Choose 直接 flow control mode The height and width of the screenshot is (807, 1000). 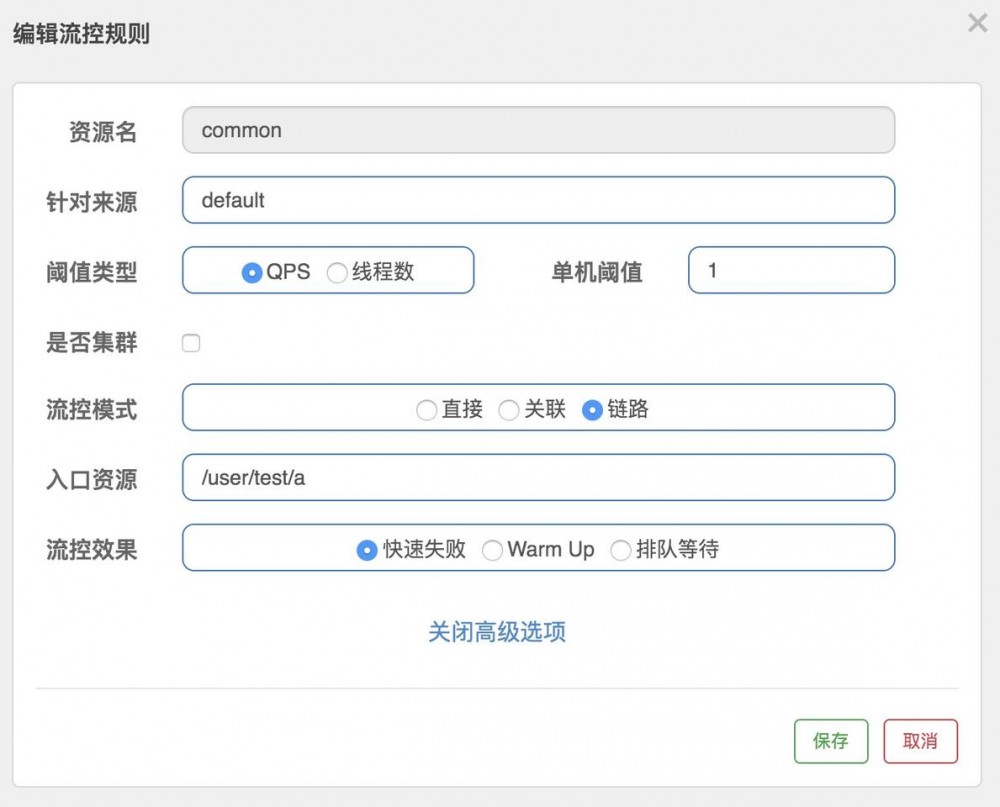coord(427,409)
